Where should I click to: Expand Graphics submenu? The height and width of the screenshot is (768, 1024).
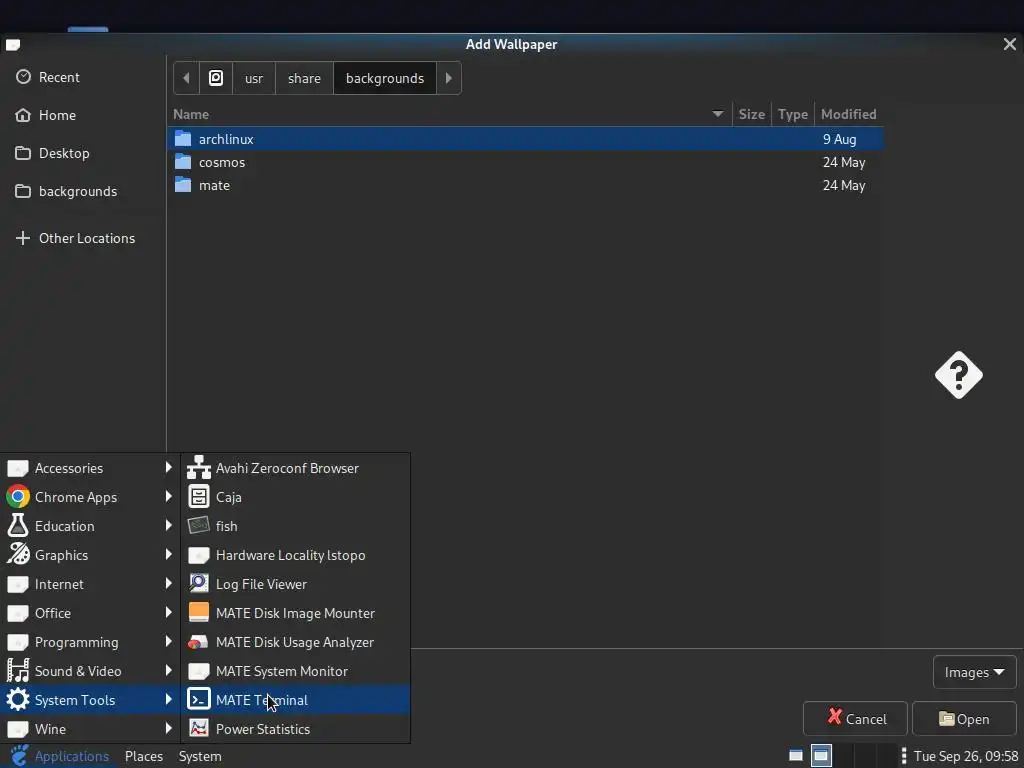(x=90, y=555)
